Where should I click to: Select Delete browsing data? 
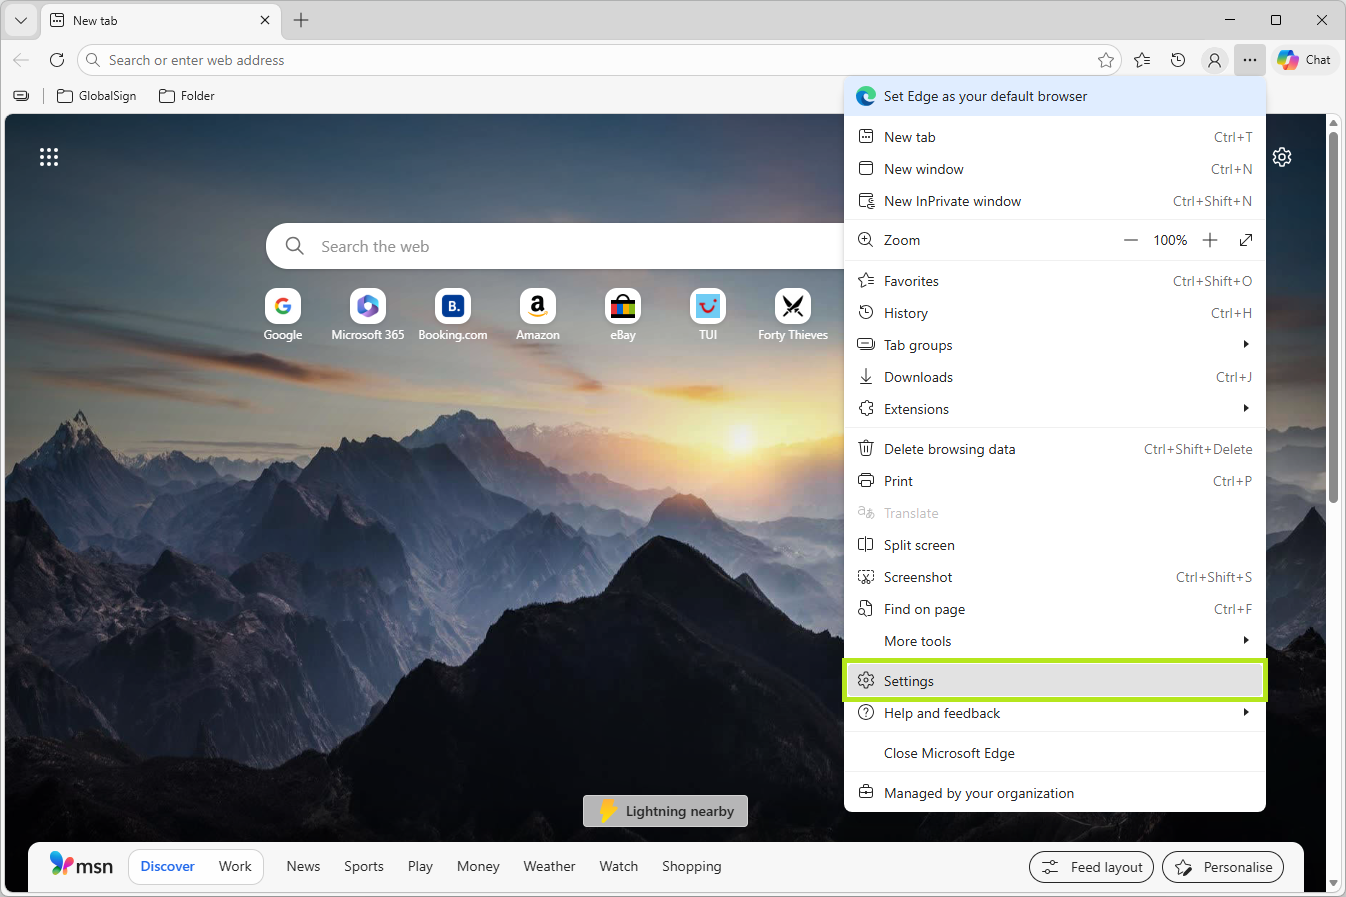pyautogui.click(x=1055, y=449)
